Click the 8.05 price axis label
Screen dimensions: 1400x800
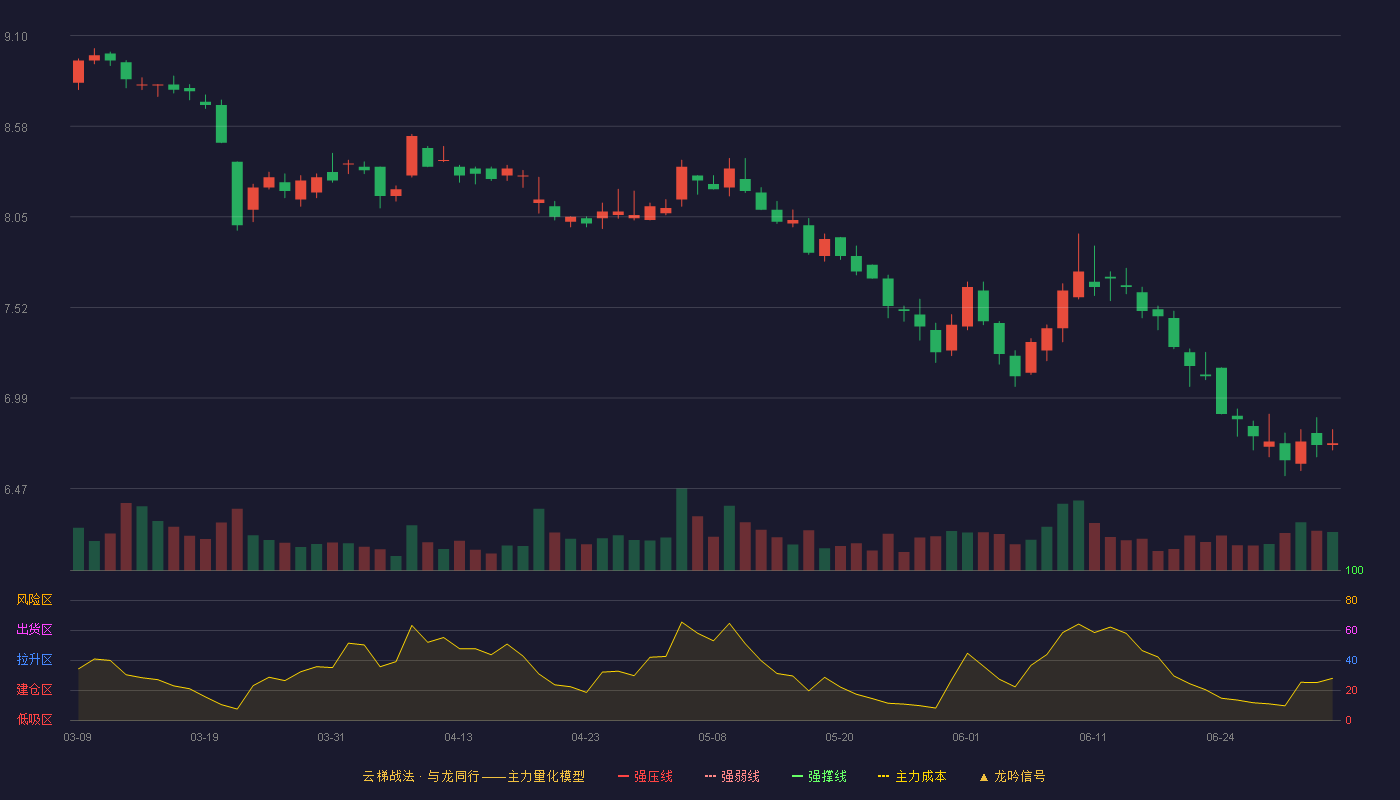pyautogui.click(x=16, y=218)
